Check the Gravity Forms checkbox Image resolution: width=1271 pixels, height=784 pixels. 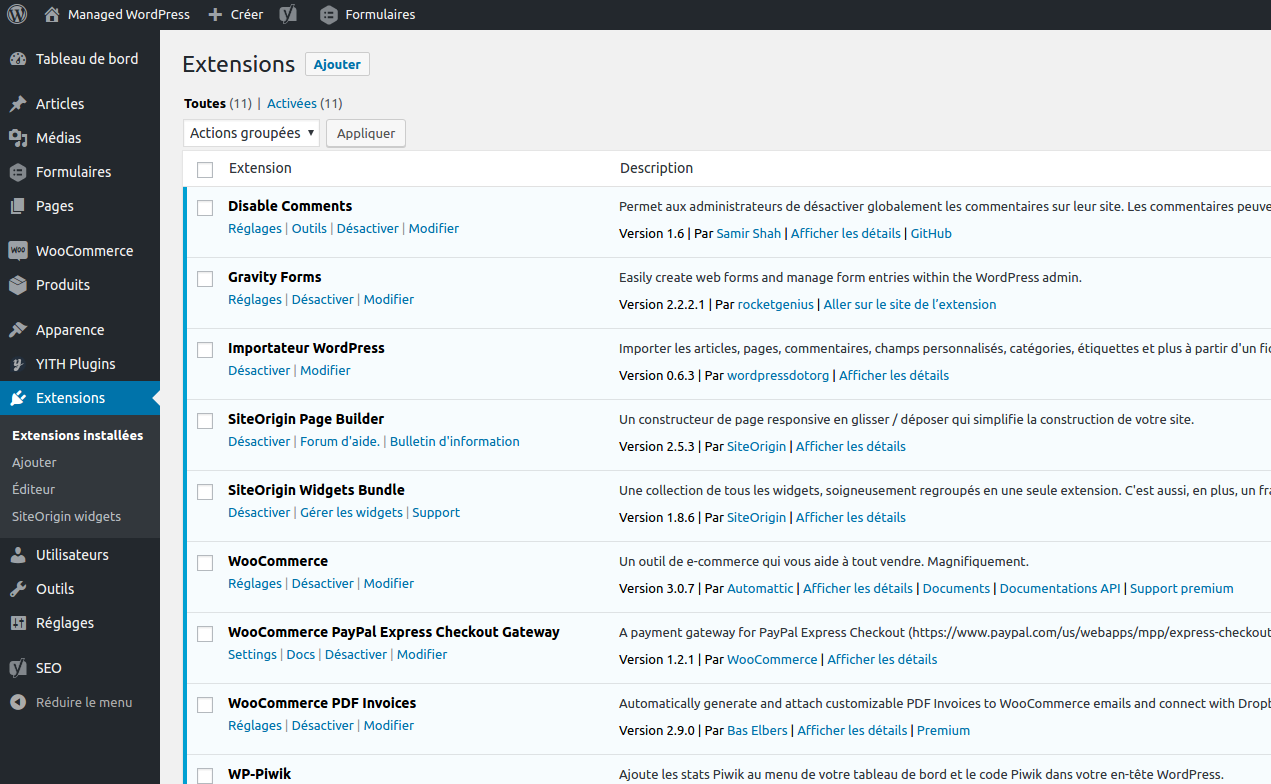[x=205, y=279]
